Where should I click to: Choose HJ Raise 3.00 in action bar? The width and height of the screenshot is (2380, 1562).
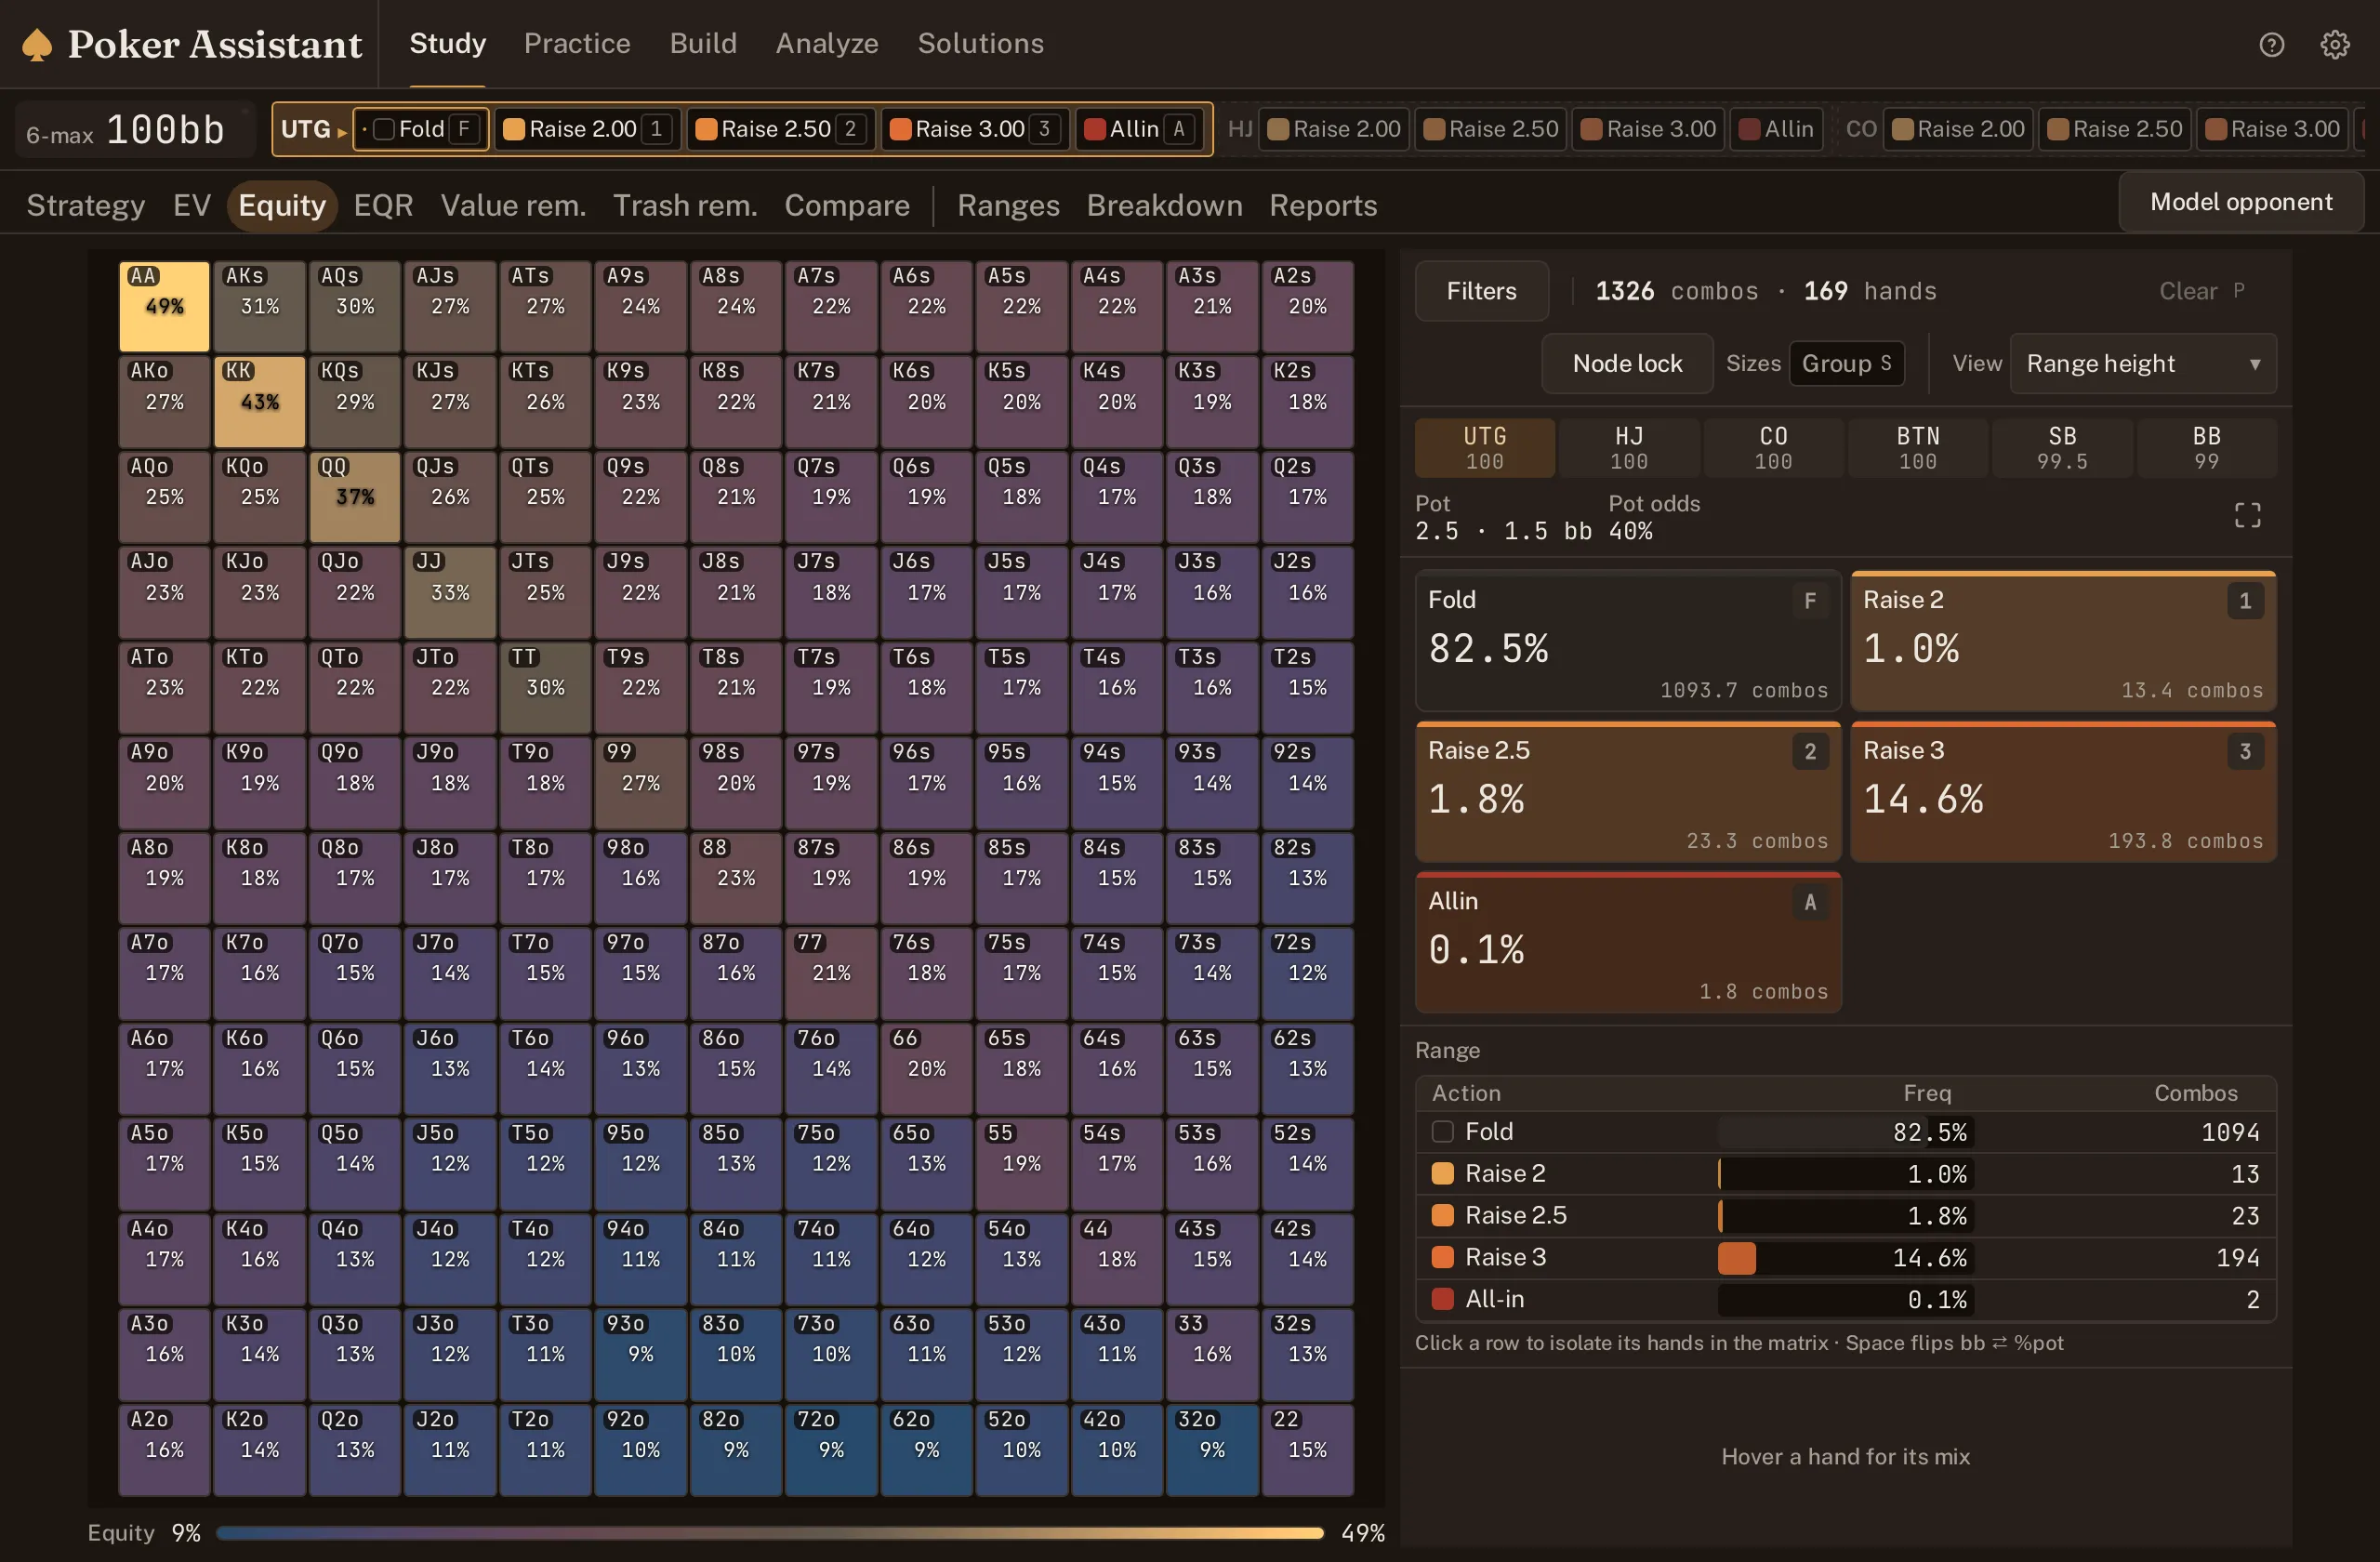(x=1648, y=129)
